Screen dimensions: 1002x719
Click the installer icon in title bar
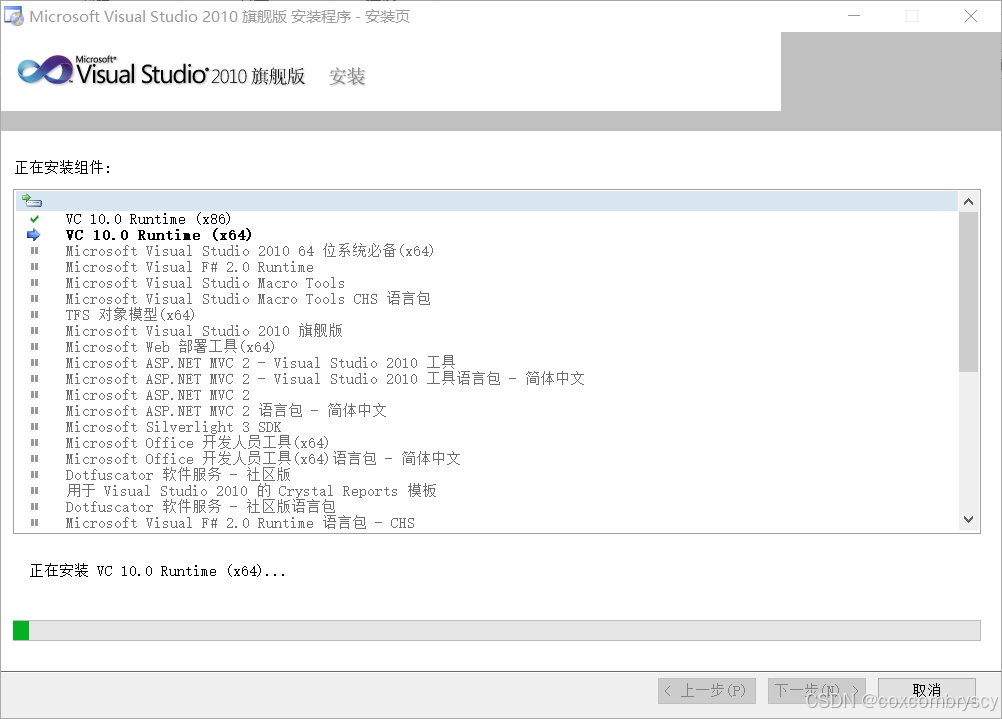(14, 16)
